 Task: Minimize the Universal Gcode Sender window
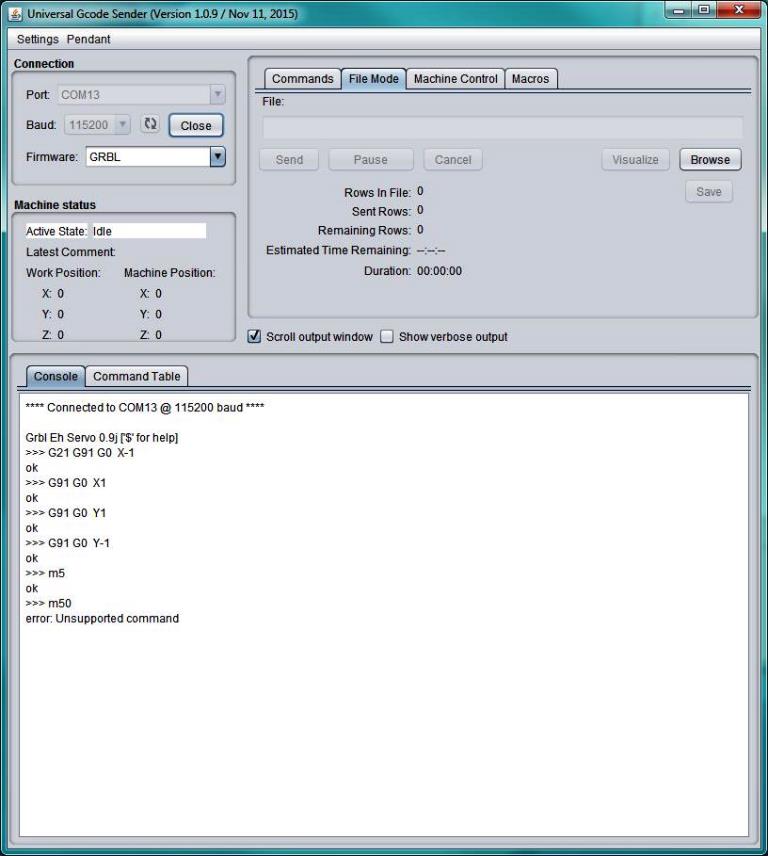pos(678,10)
